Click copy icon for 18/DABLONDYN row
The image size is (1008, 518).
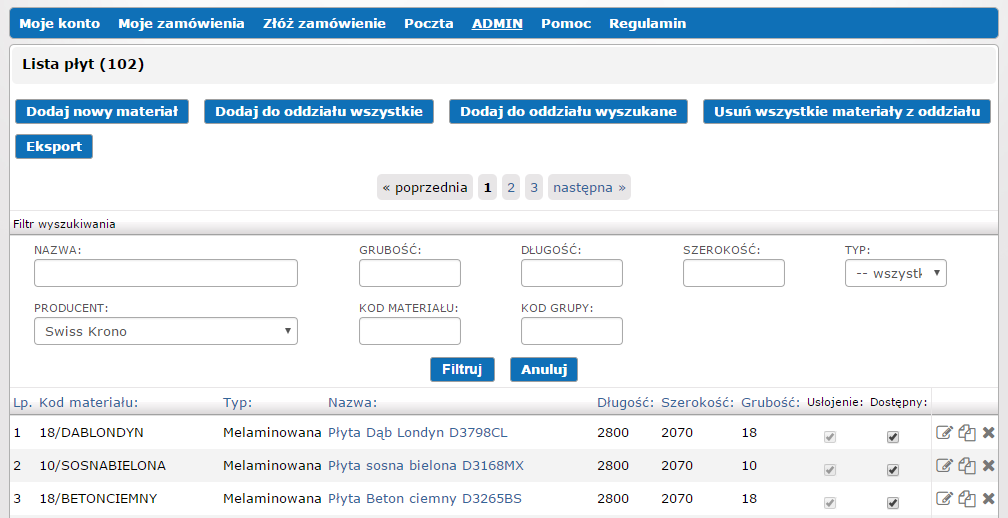966,433
